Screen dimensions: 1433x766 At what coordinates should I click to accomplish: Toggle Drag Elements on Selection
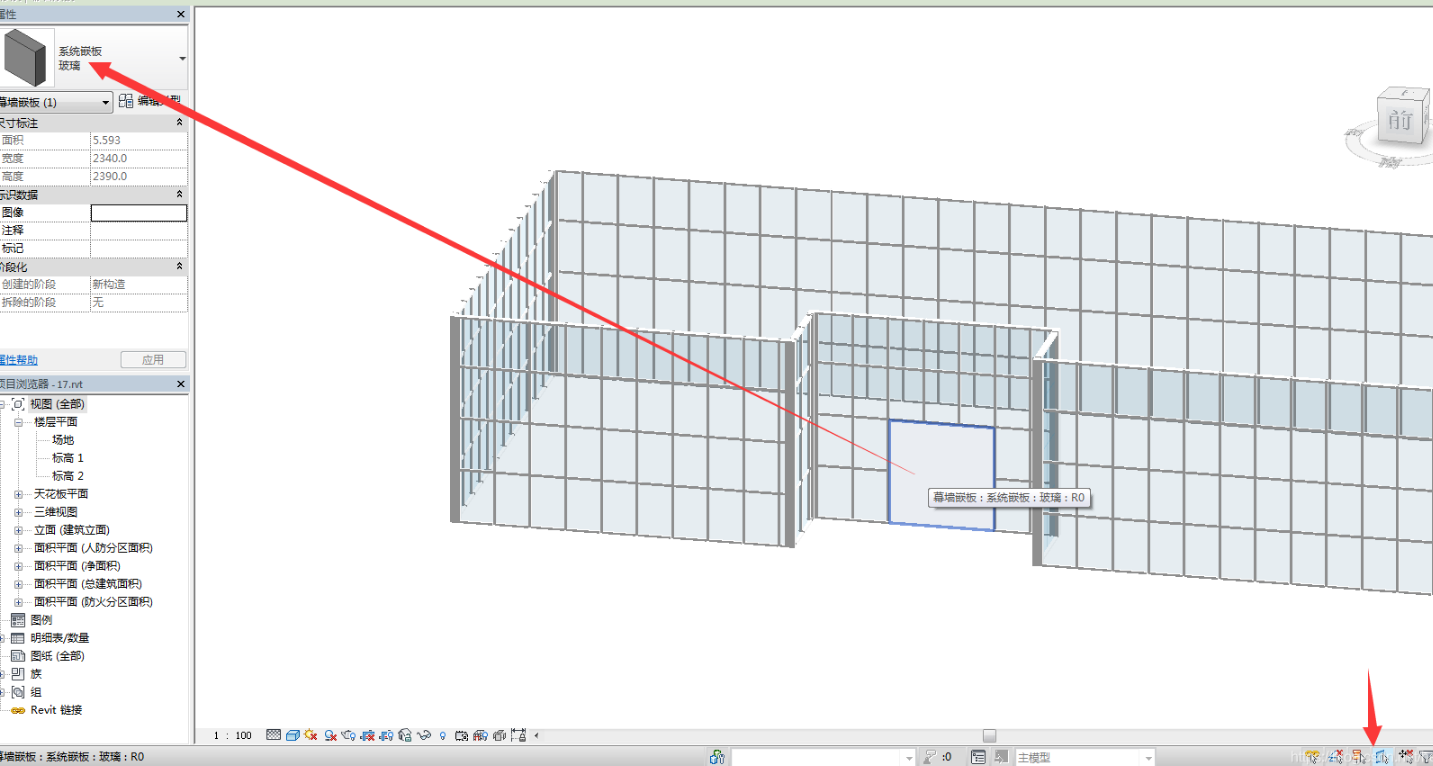pos(1405,758)
